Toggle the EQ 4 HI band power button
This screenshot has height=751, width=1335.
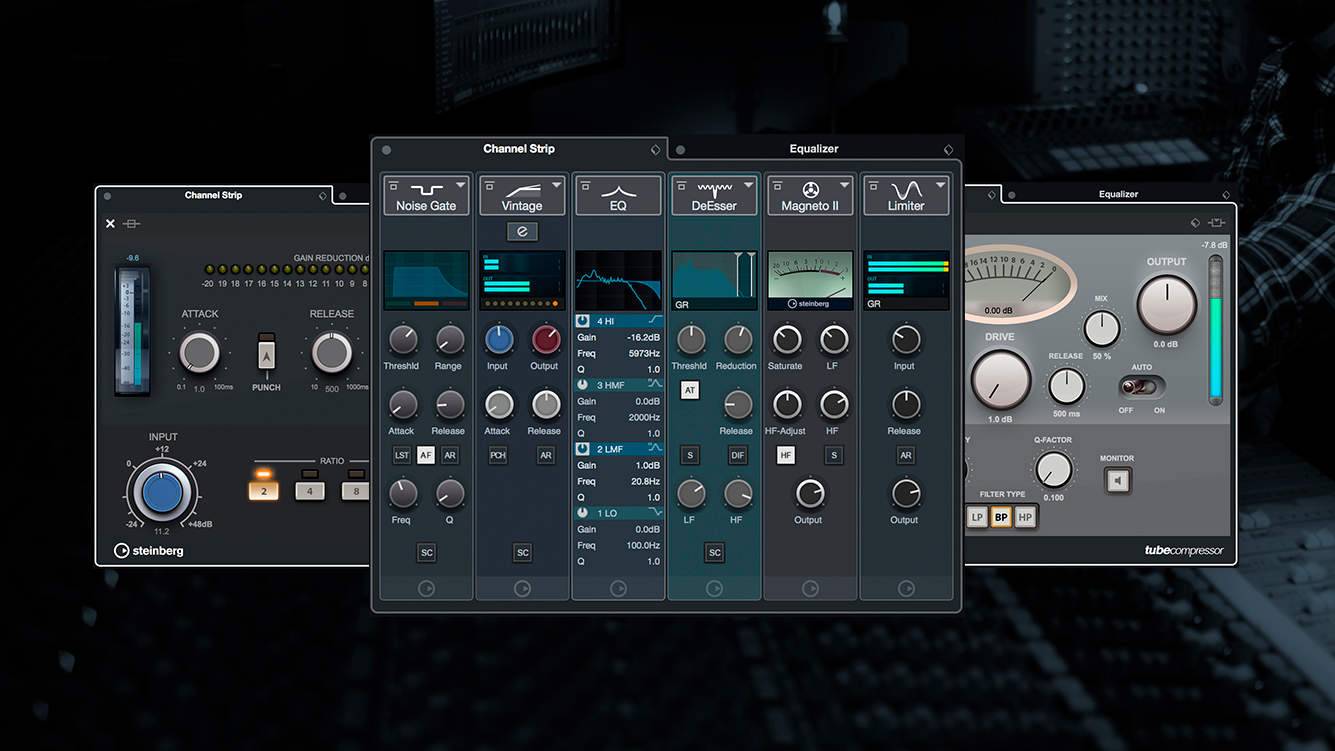click(584, 321)
